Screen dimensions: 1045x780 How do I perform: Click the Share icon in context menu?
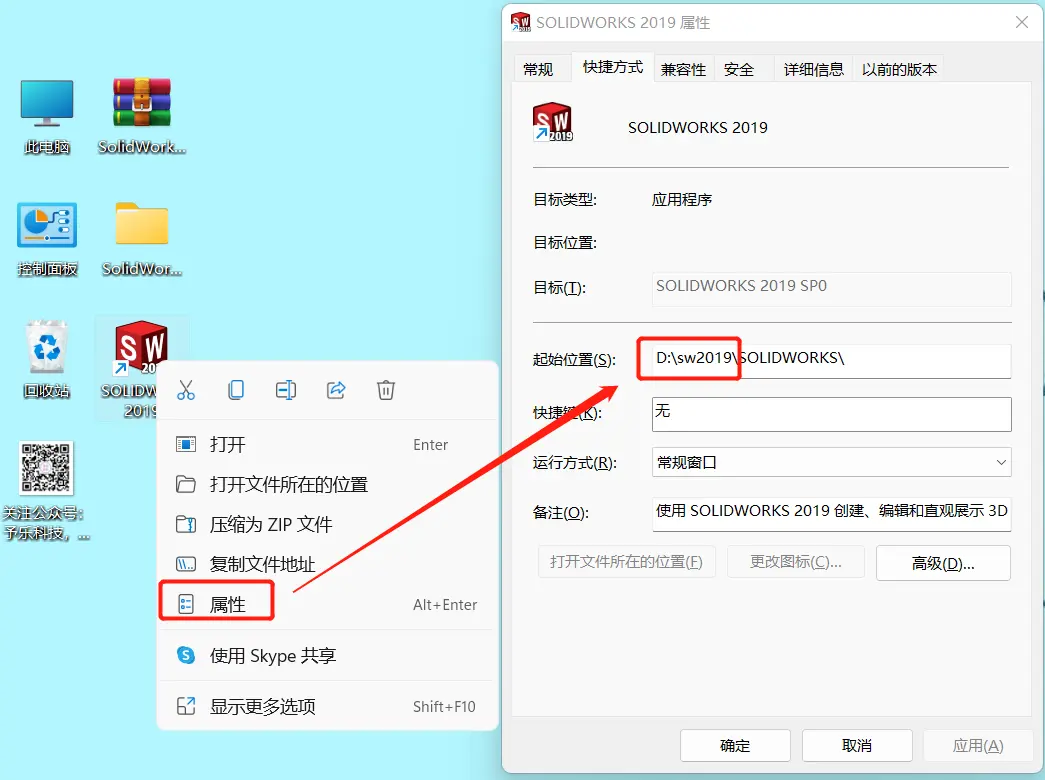point(336,390)
